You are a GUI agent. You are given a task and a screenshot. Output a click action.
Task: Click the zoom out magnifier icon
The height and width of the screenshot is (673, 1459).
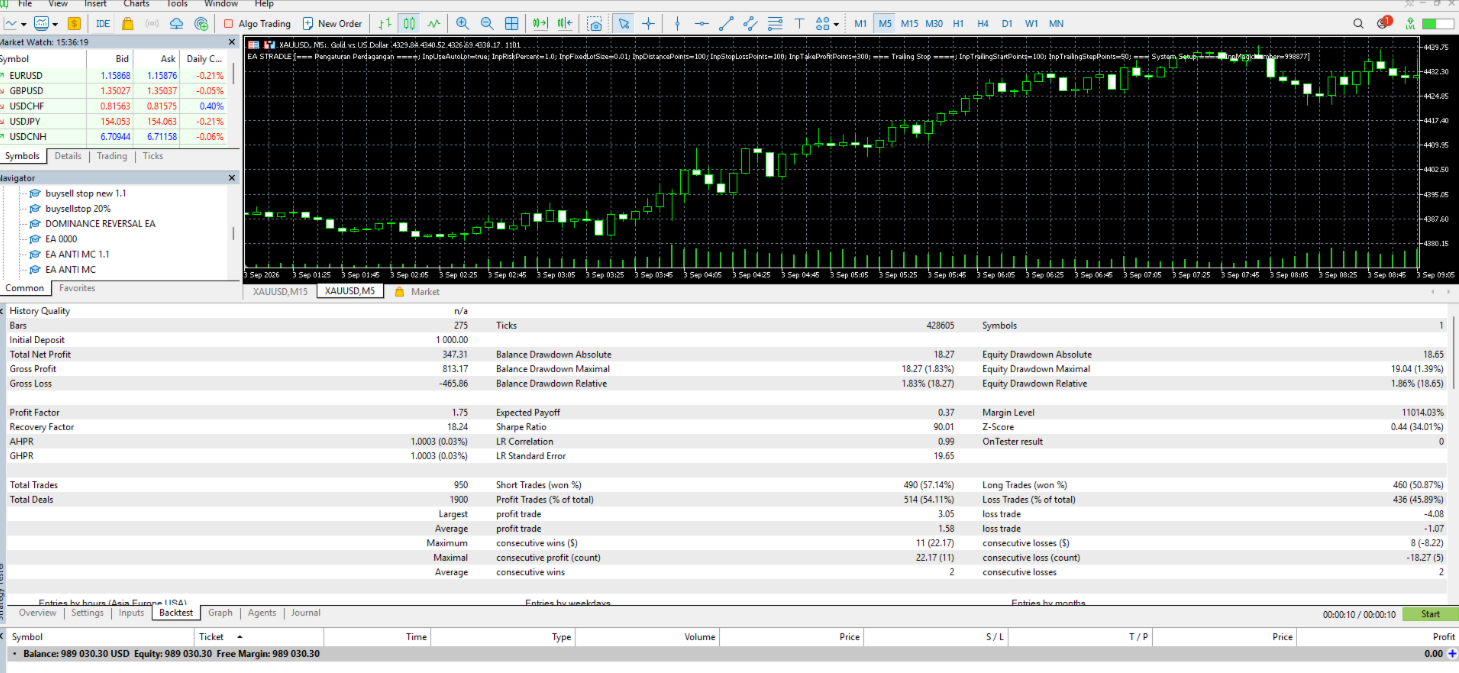click(x=487, y=23)
